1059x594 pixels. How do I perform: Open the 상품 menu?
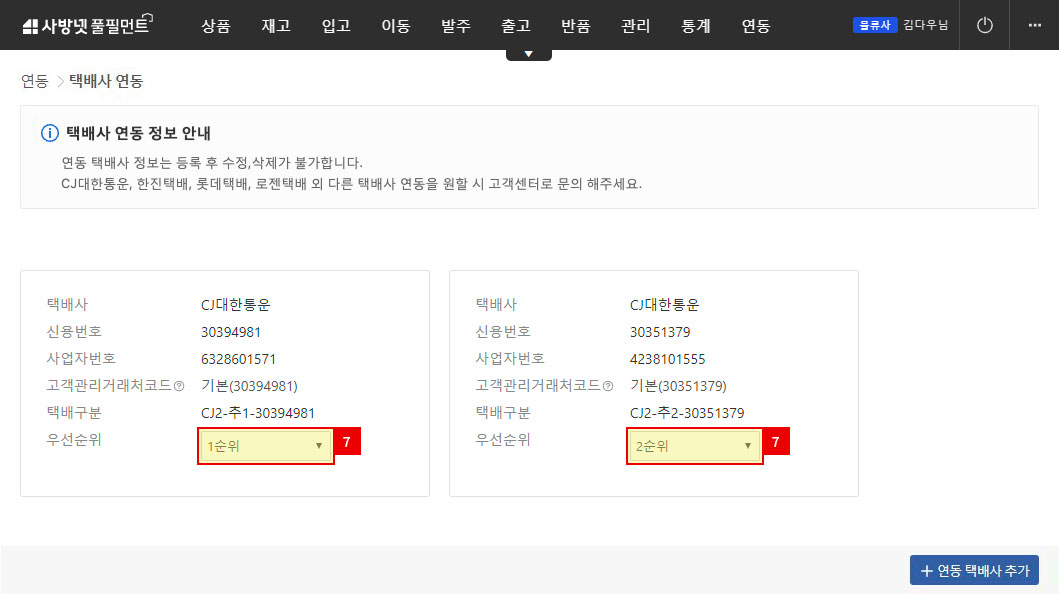click(x=215, y=26)
